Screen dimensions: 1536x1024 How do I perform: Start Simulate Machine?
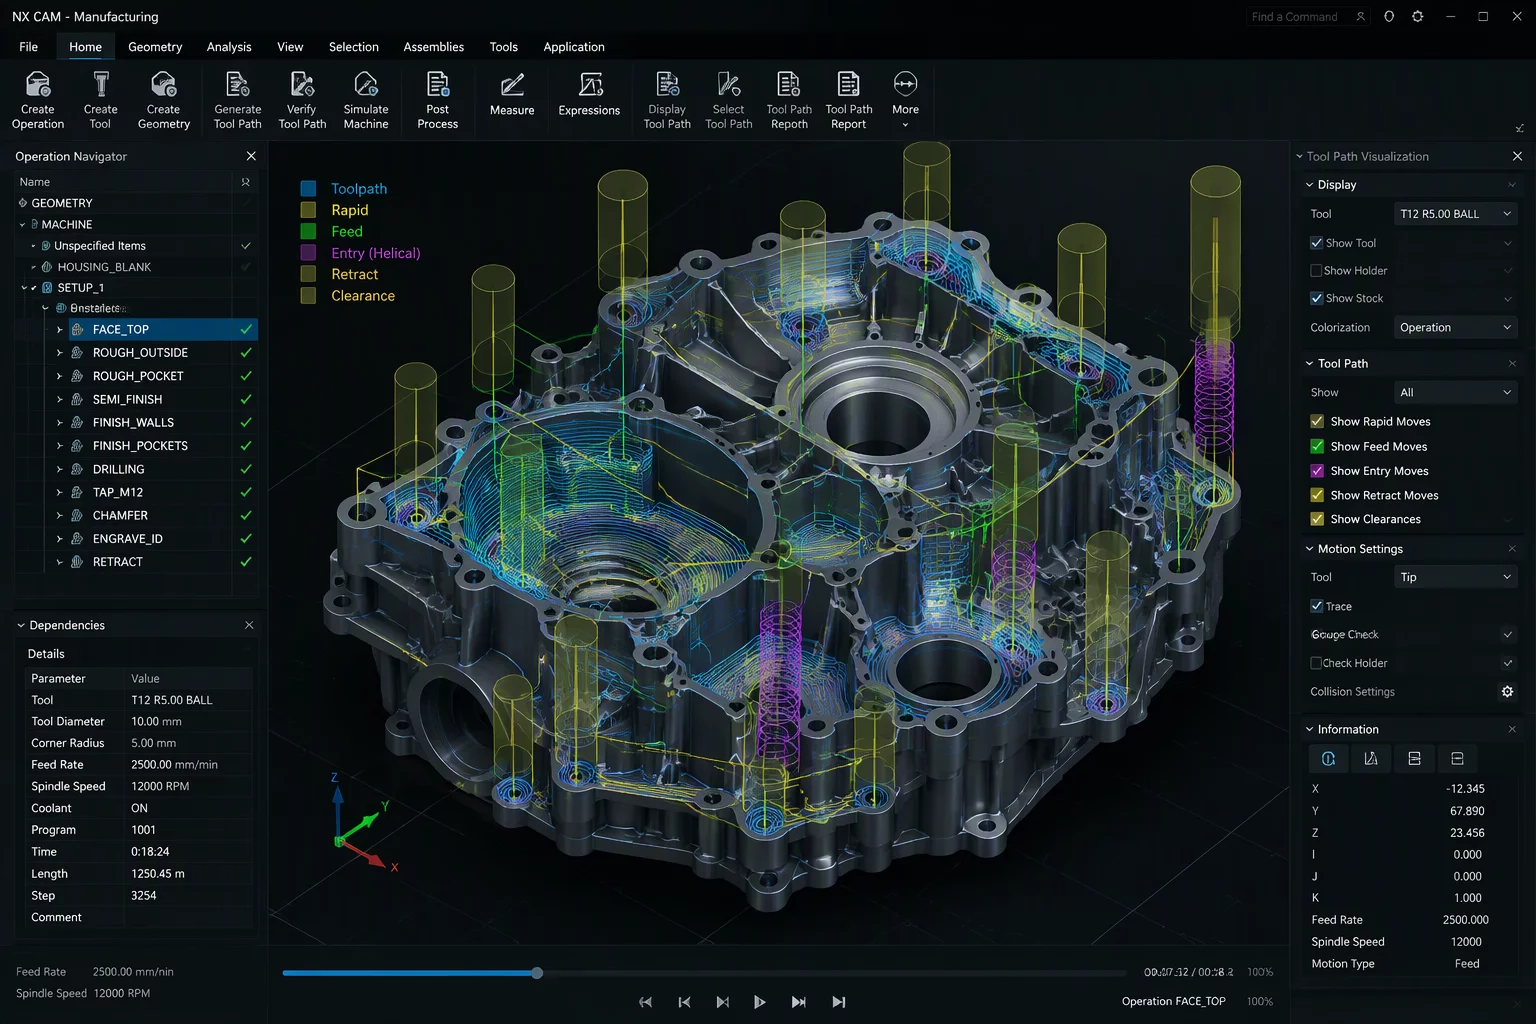coord(366,100)
